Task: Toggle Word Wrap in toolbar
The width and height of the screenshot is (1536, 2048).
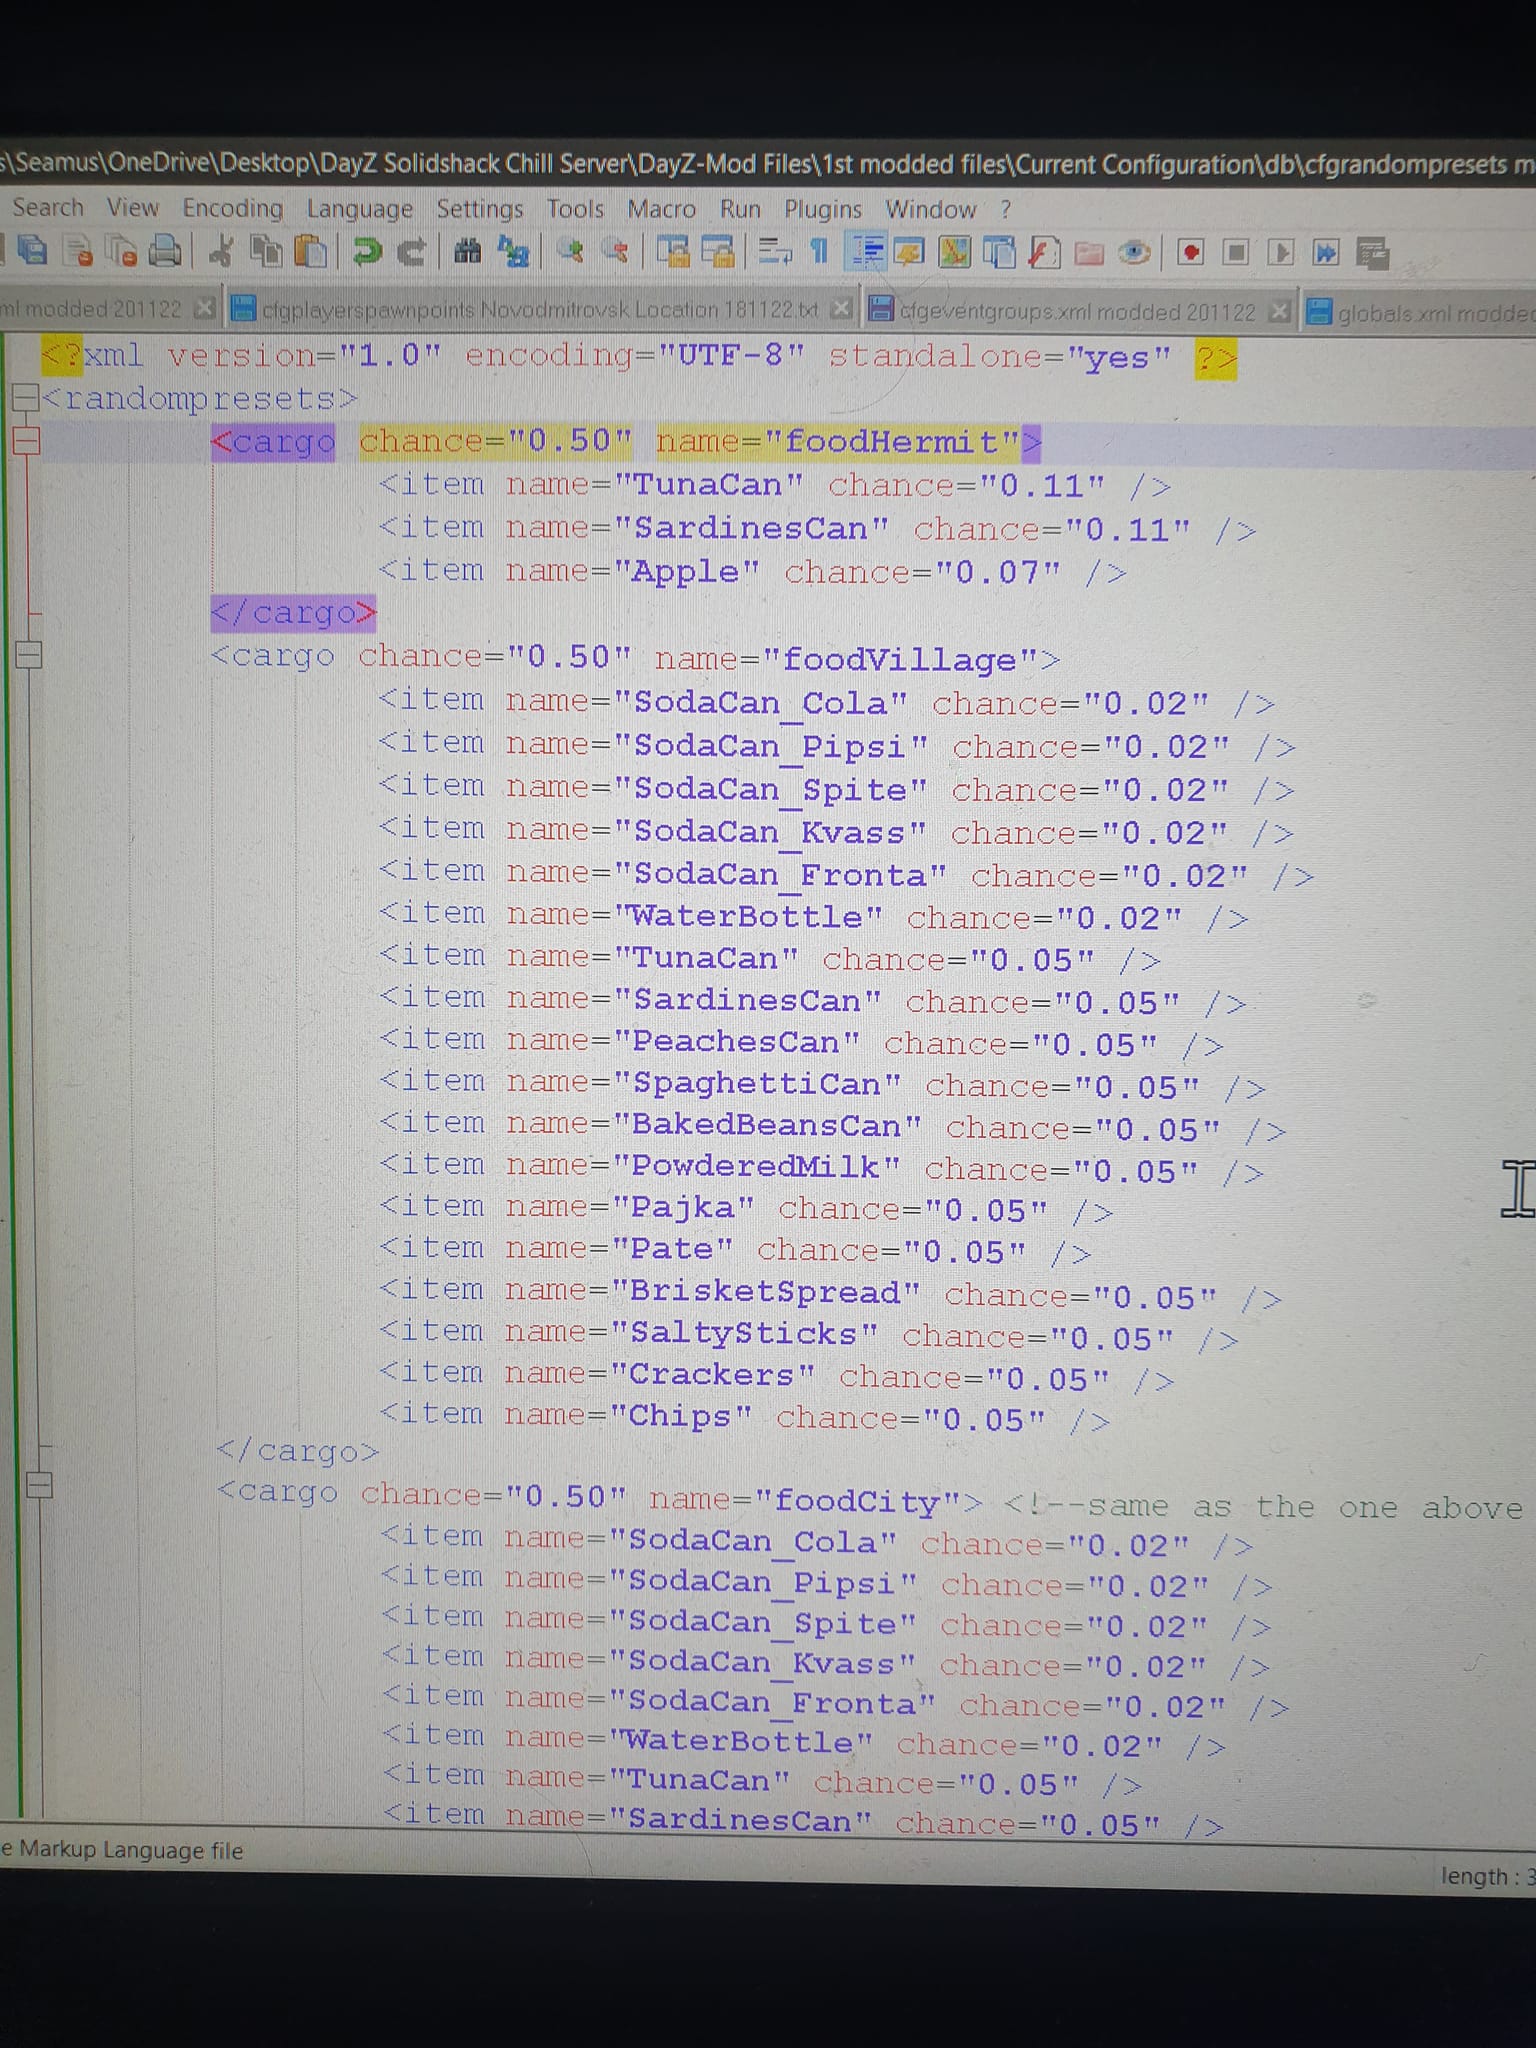Action: (775, 252)
